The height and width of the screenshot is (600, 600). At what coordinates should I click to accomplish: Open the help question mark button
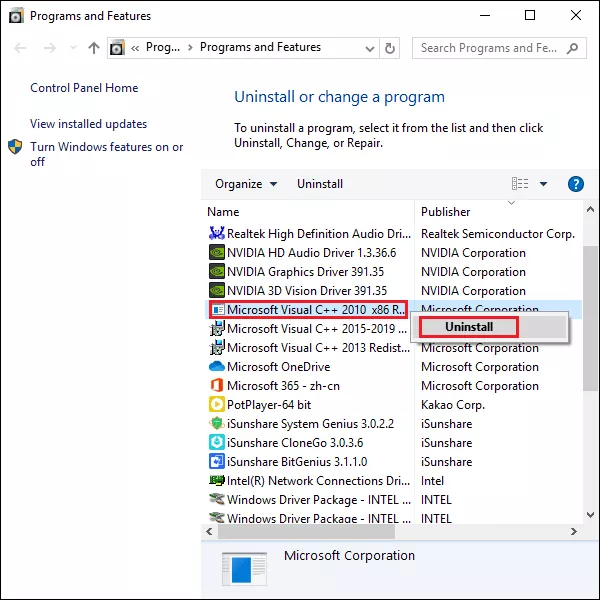[x=576, y=184]
